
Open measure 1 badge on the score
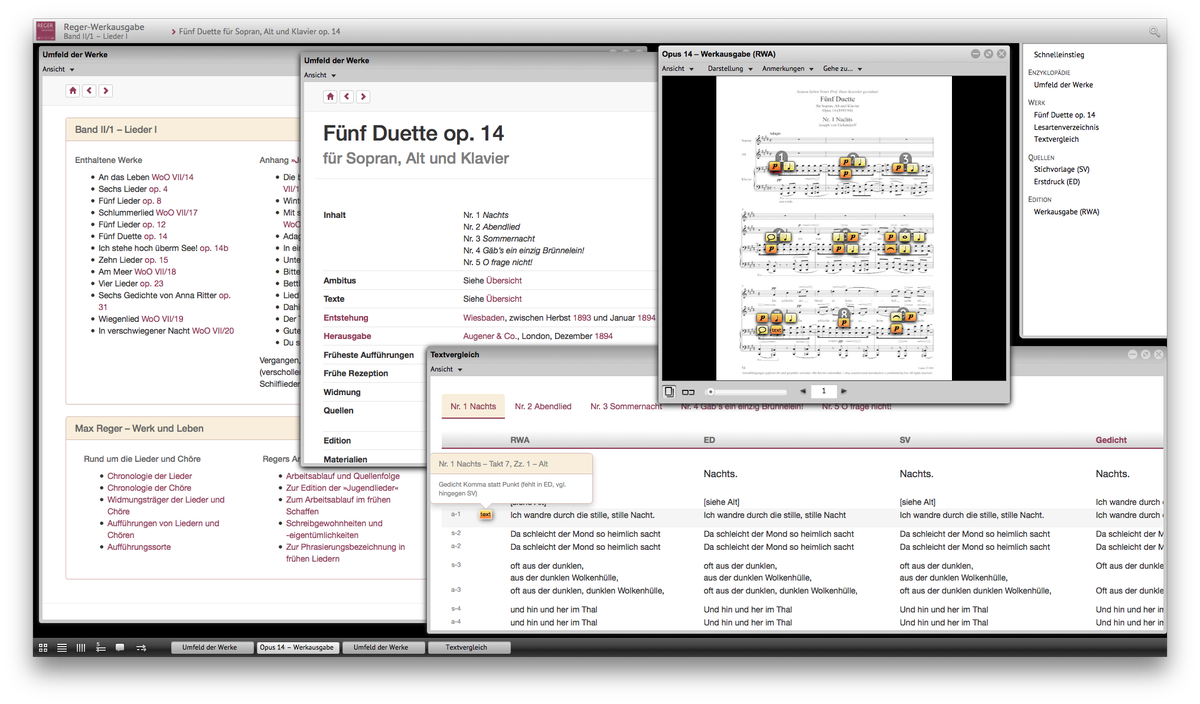pyautogui.click(x=782, y=158)
